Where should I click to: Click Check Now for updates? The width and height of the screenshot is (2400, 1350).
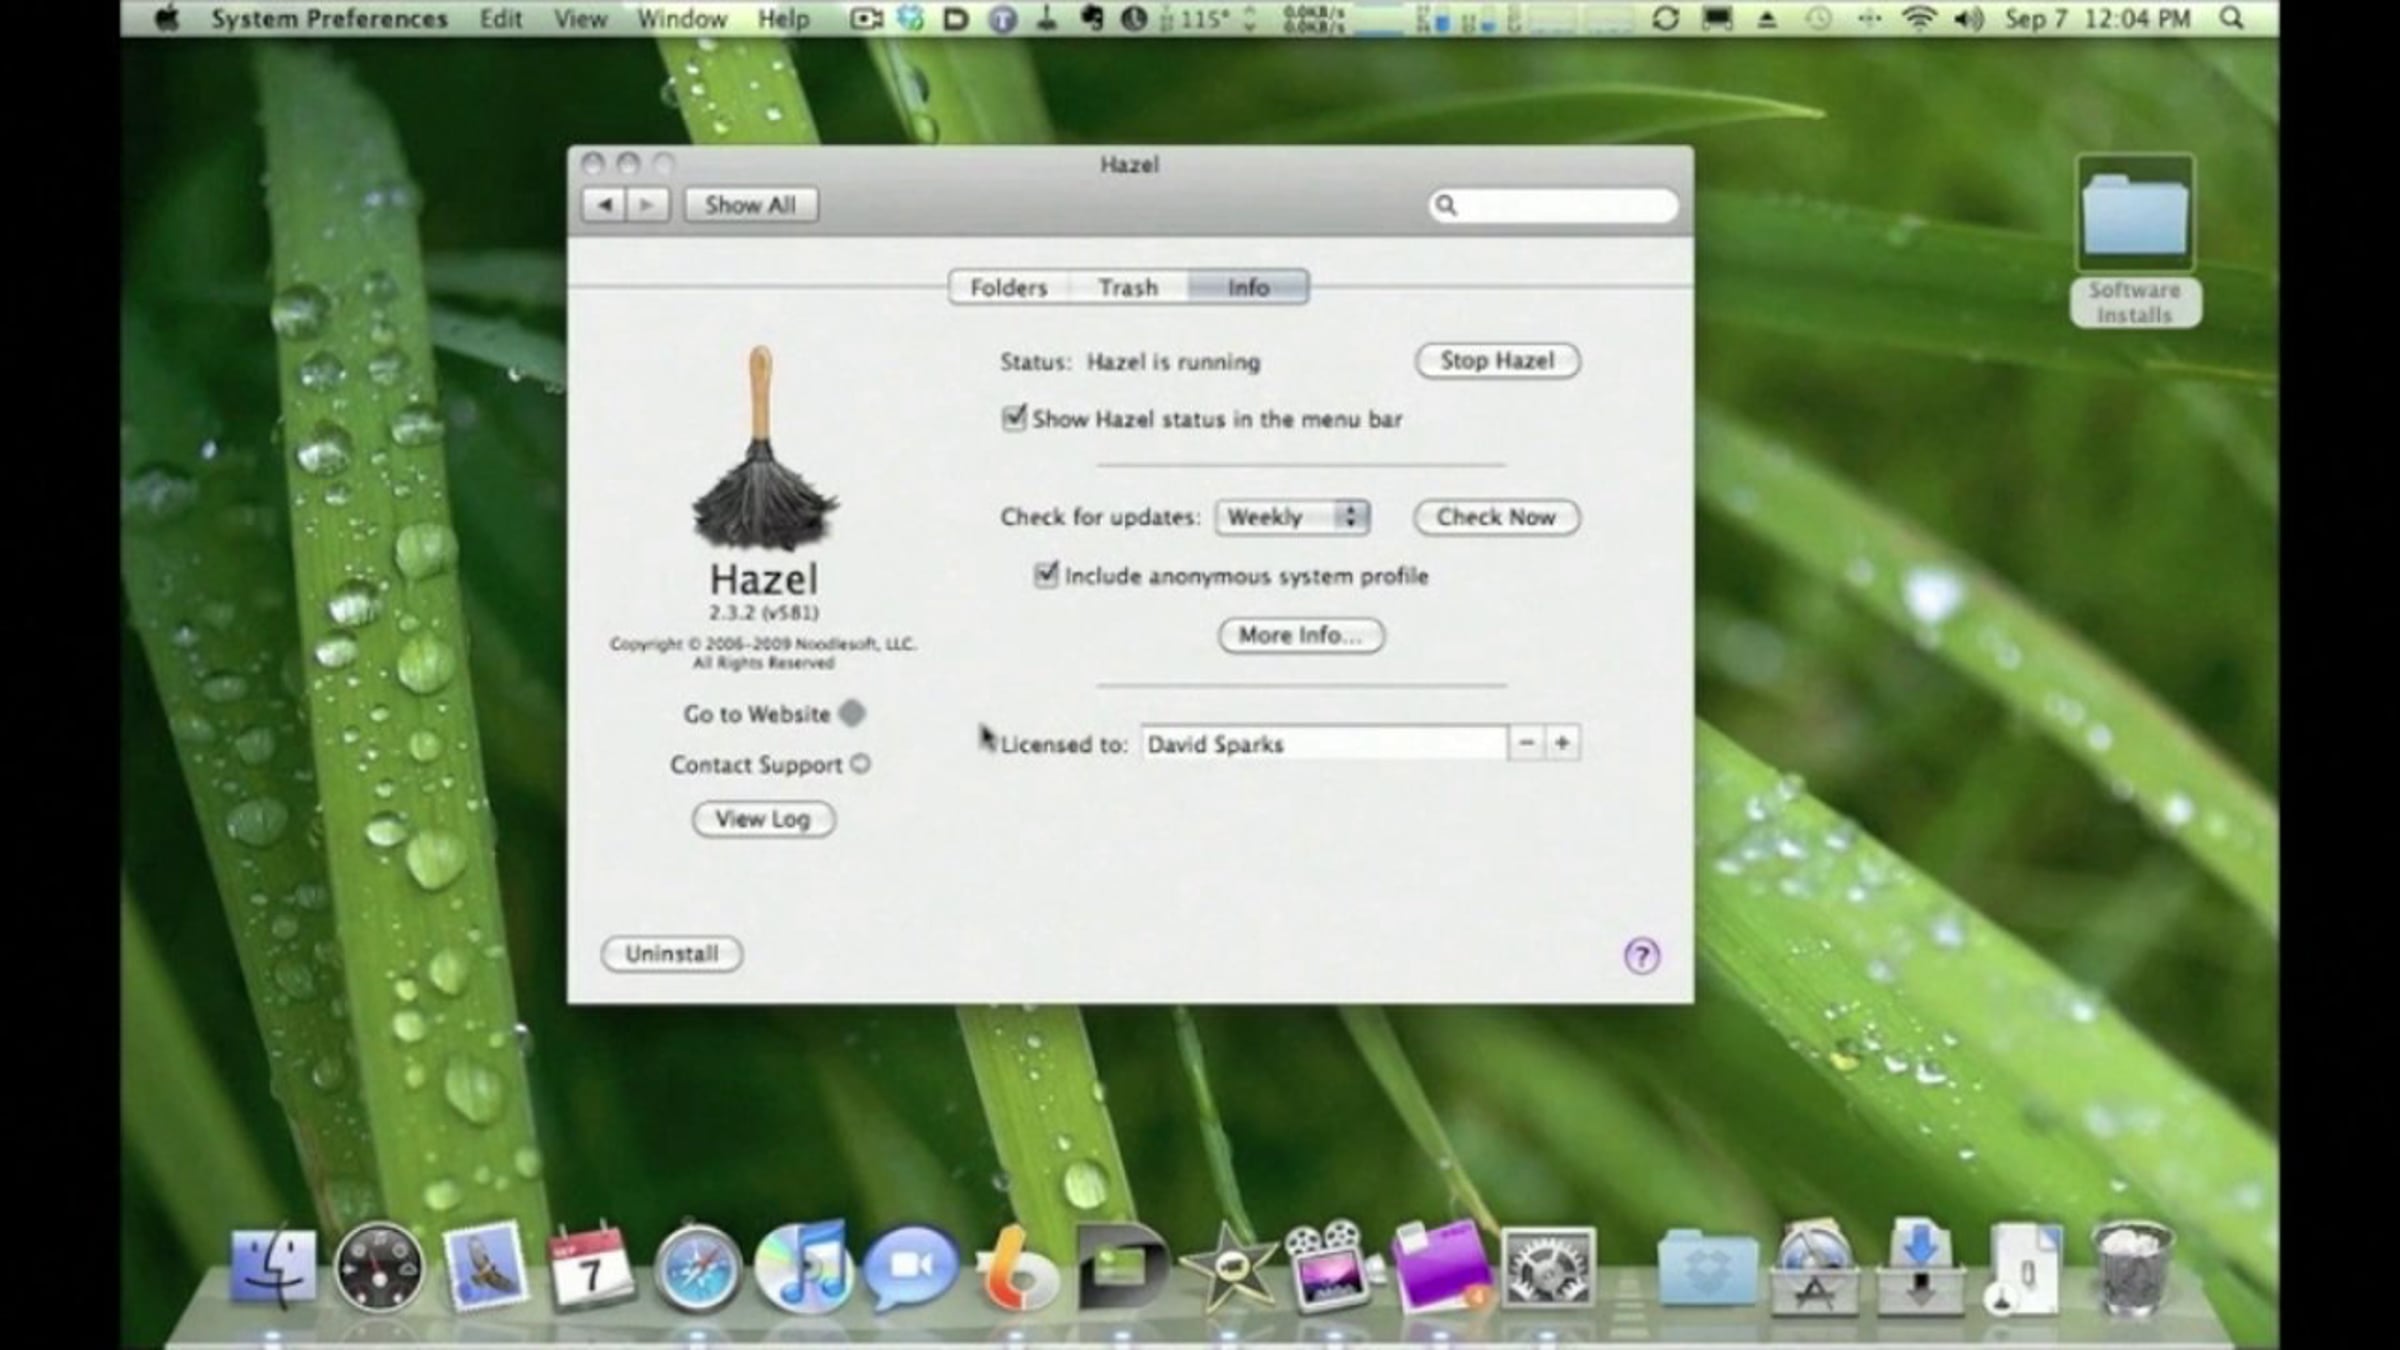point(1496,517)
